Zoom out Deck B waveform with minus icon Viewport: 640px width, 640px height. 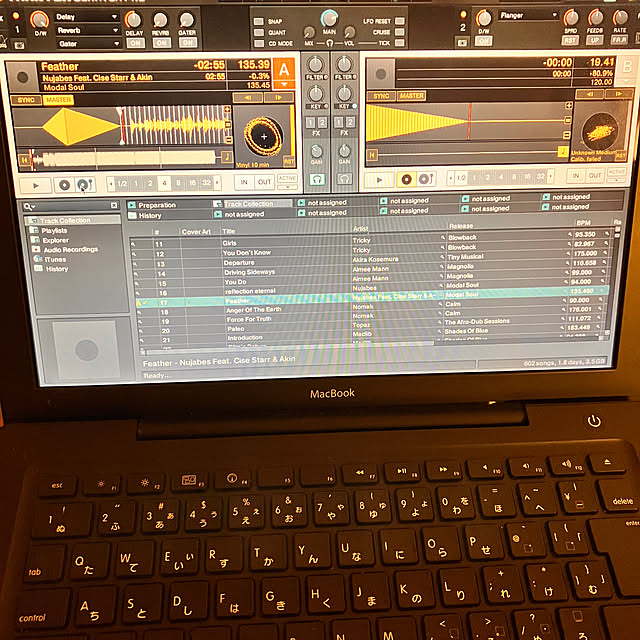tap(567, 135)
